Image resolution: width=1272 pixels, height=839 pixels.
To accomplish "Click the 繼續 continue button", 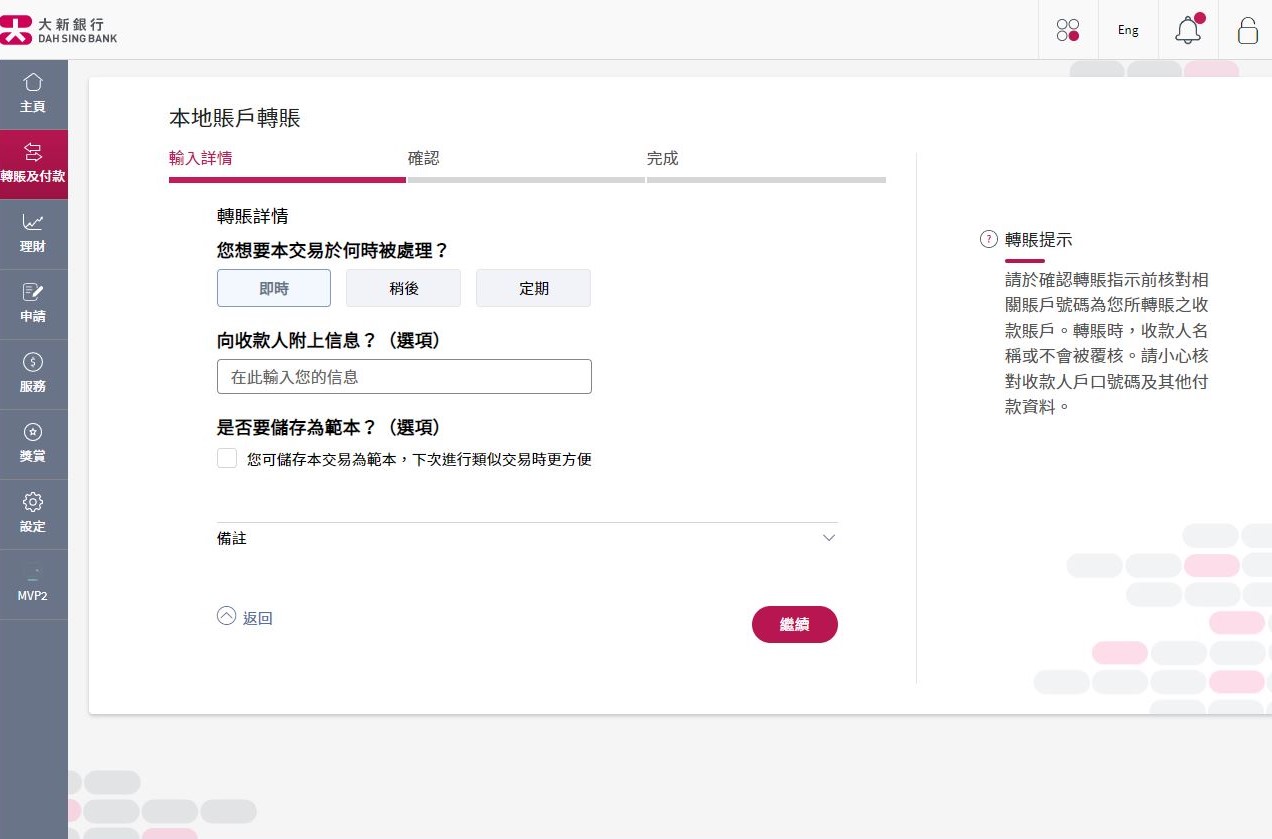I will [795, 624].
